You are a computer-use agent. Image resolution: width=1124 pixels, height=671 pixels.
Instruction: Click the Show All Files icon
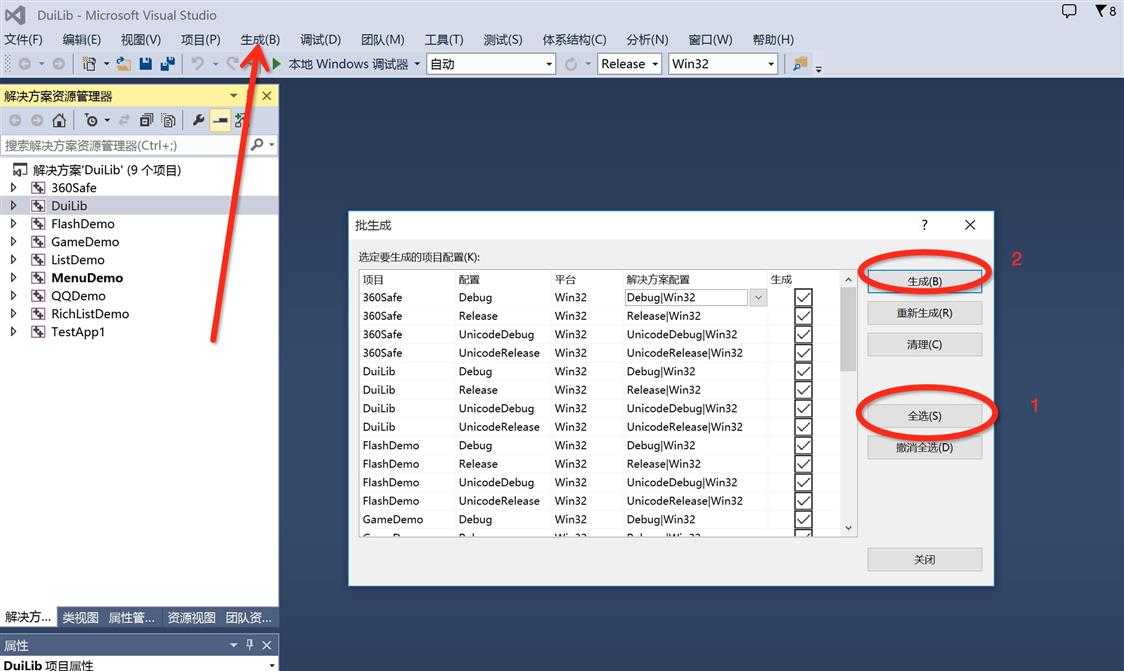[x=168, y=120]
